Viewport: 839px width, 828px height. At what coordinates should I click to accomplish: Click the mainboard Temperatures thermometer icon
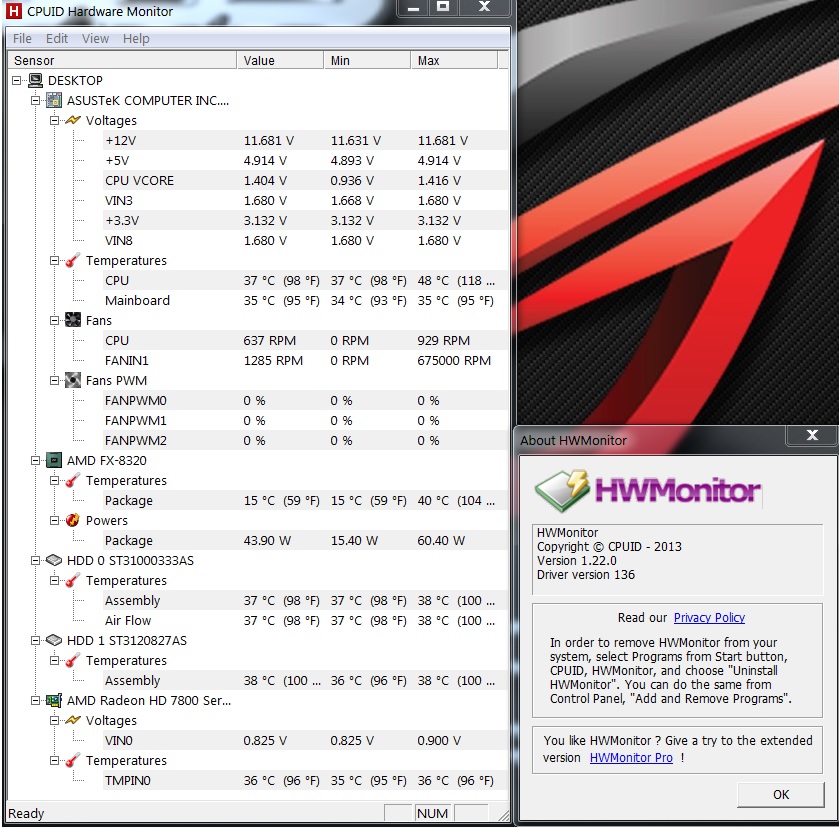(x=73, y=260)
